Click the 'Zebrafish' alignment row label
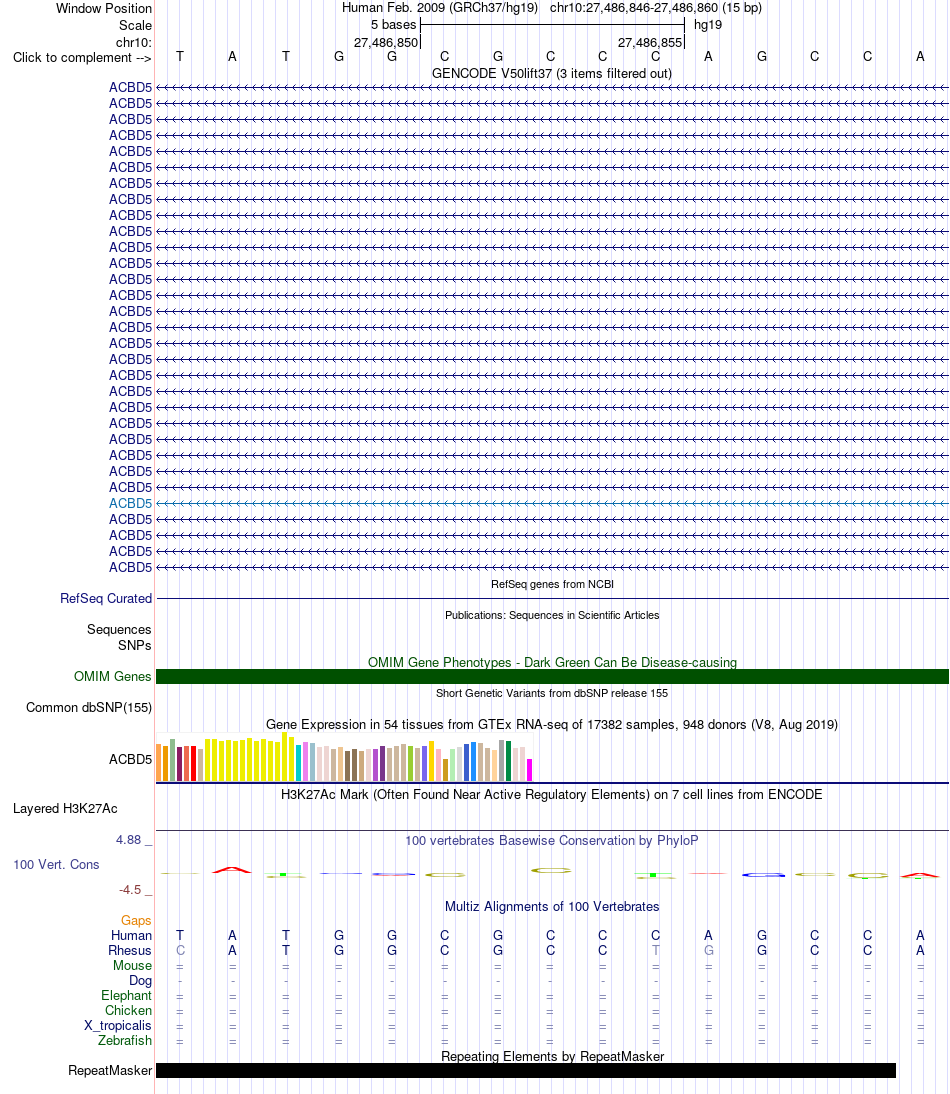This screenshot has width=950, height=1094. (x=125, y=1040)
